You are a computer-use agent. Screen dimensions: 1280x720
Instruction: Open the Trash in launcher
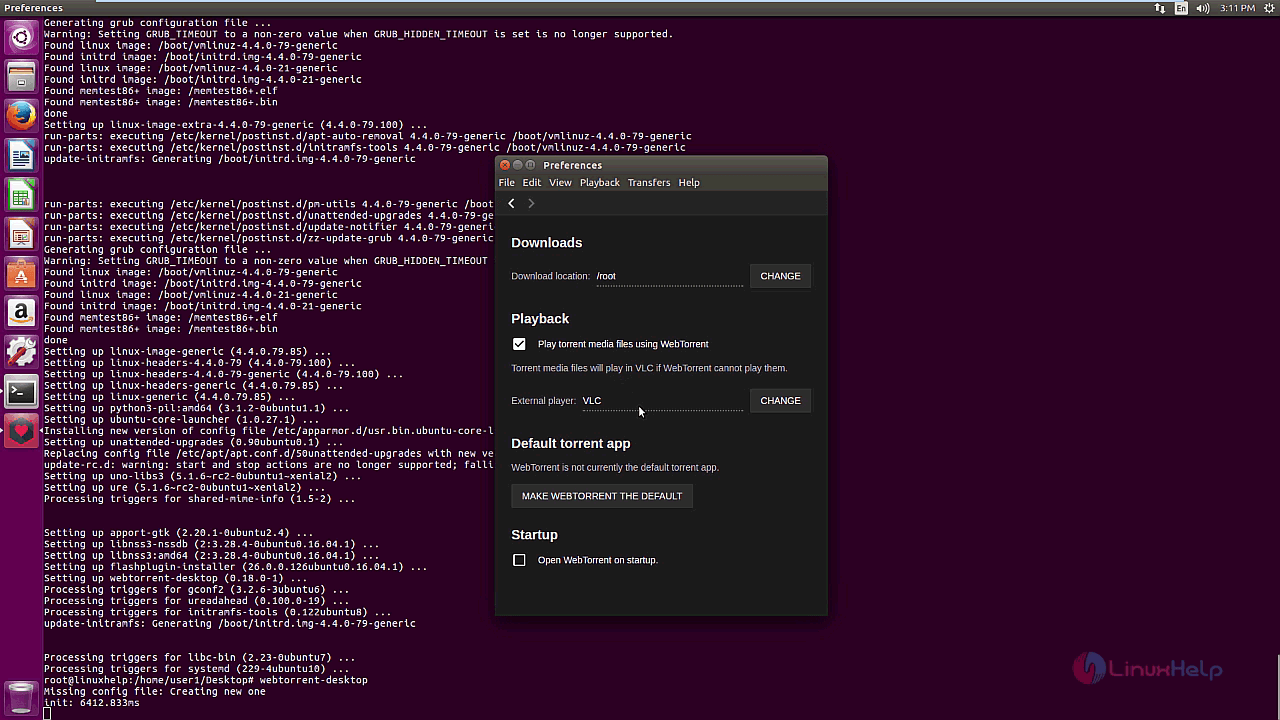(21, 696)
